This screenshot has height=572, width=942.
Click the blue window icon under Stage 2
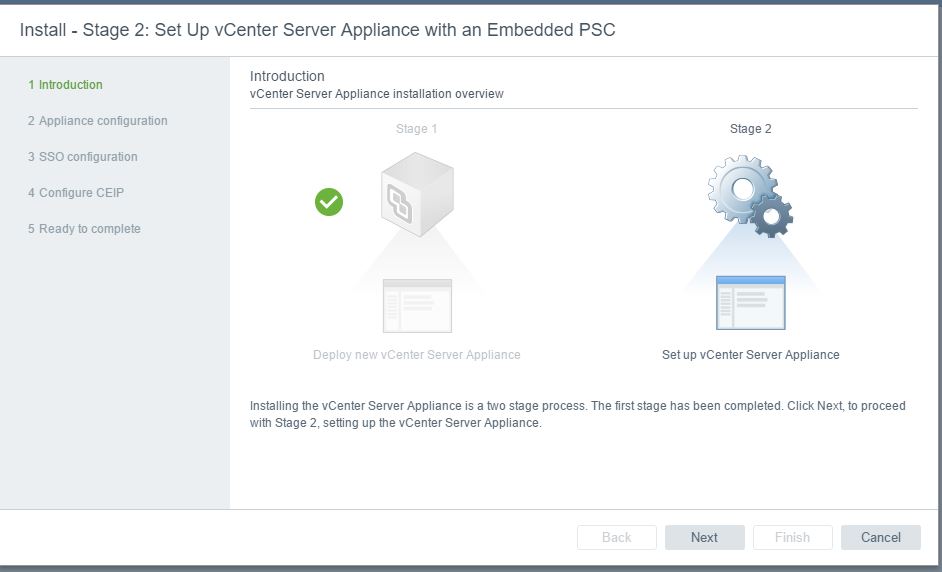point(750,303)
